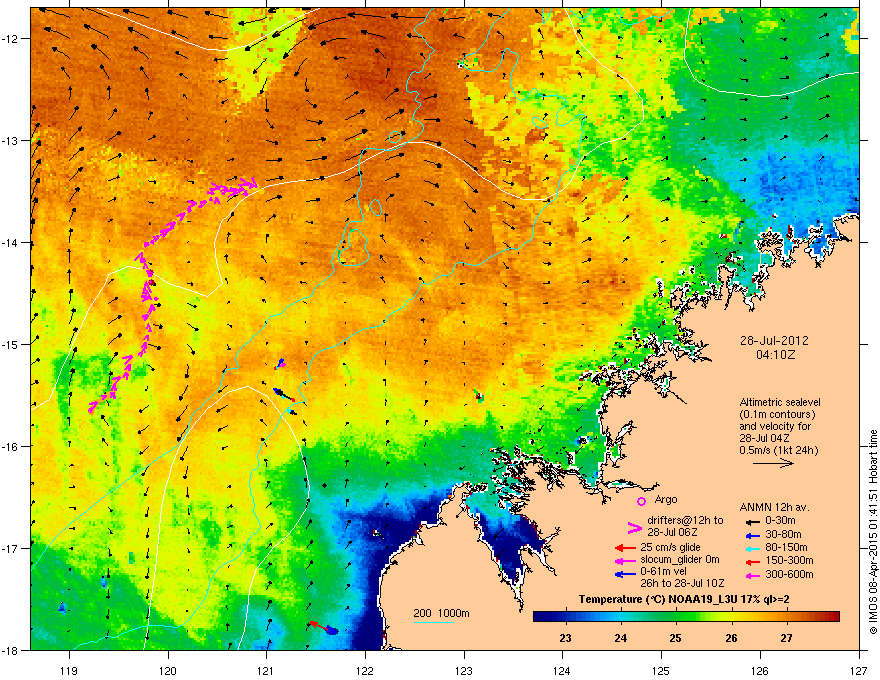Click the 150-300m depth label

tap(789, 560)
